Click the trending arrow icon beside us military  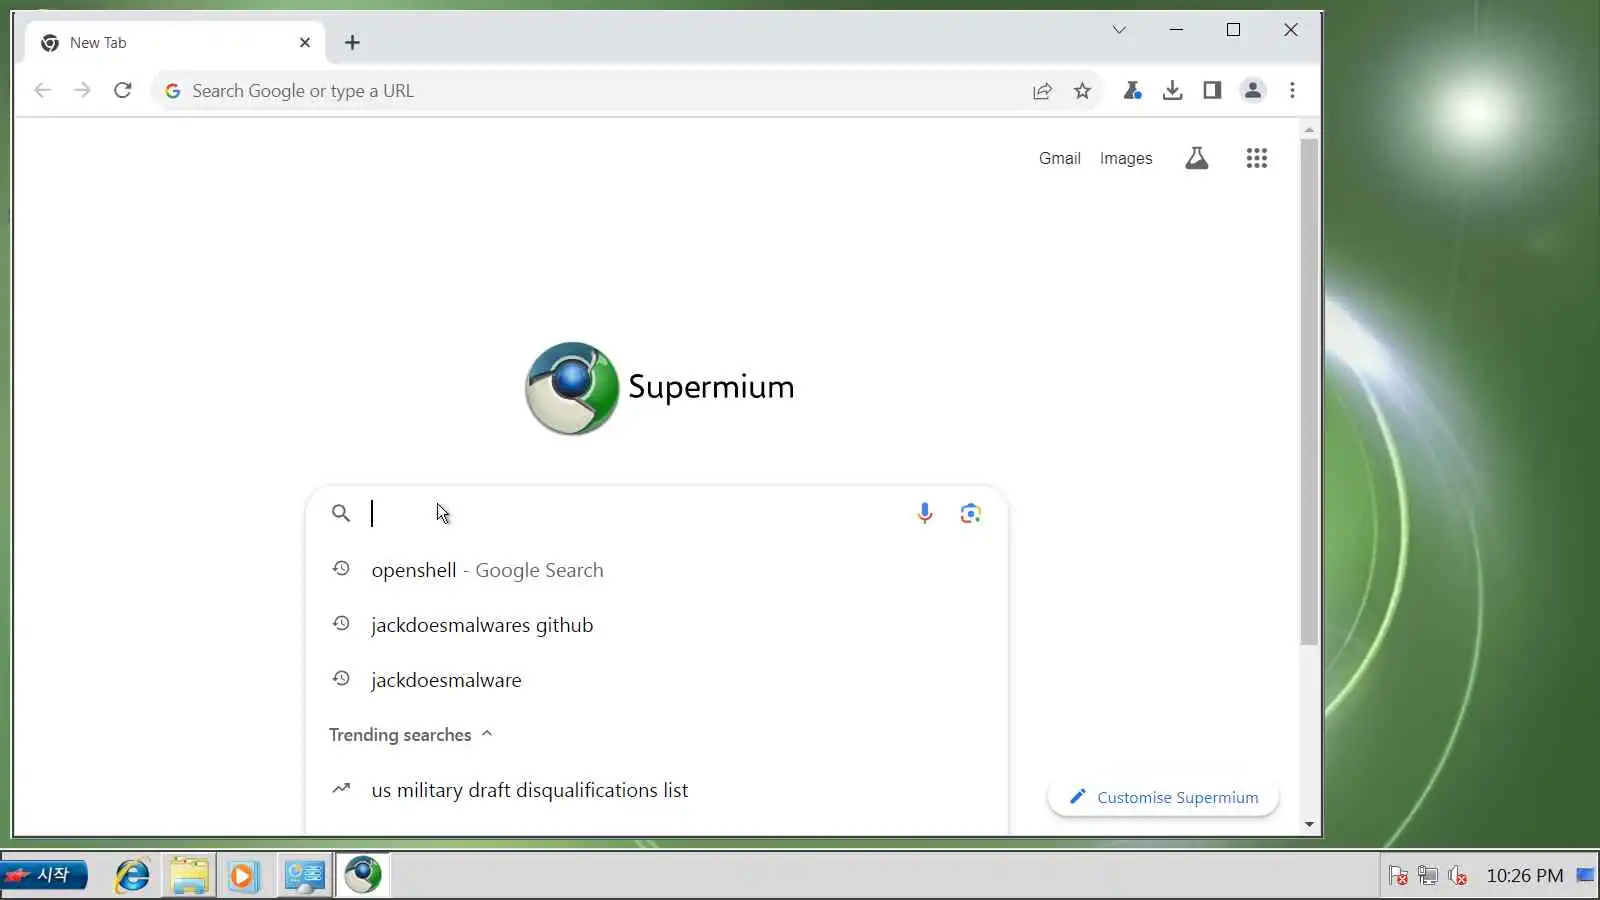click(341, 788)
